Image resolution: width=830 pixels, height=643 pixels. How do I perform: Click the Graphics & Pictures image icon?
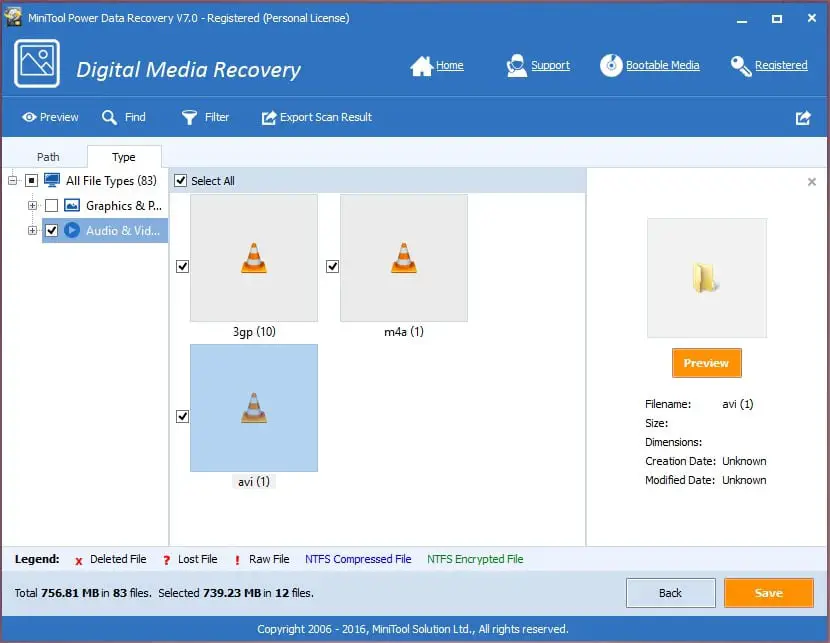[72, 205]
